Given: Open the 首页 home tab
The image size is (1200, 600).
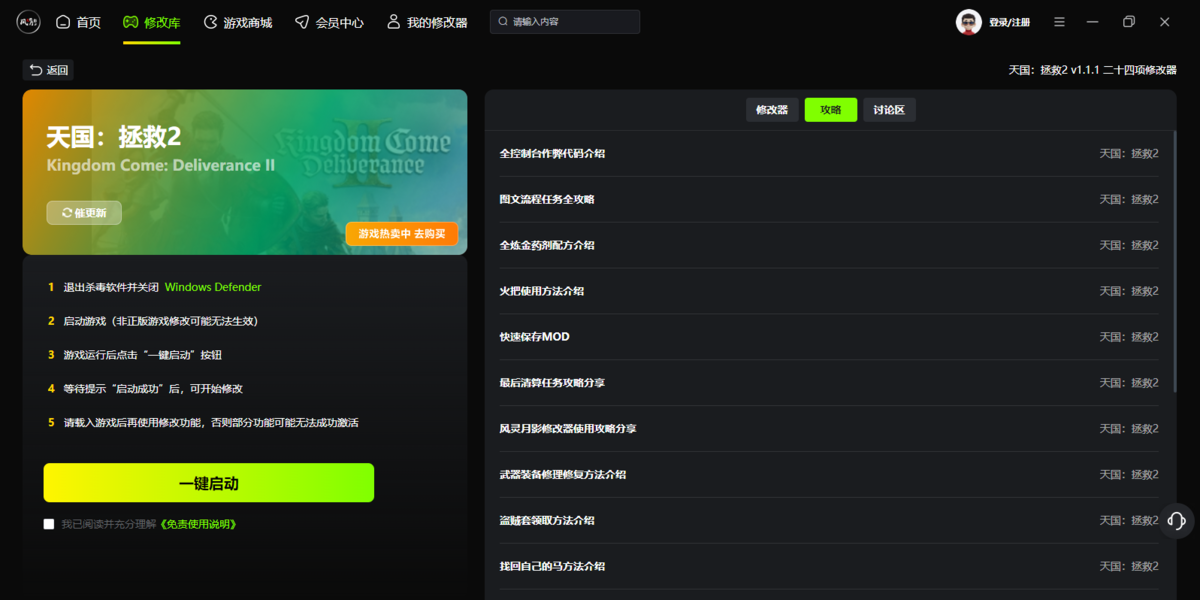Looking at the screenshot, I should coord(78,22).
